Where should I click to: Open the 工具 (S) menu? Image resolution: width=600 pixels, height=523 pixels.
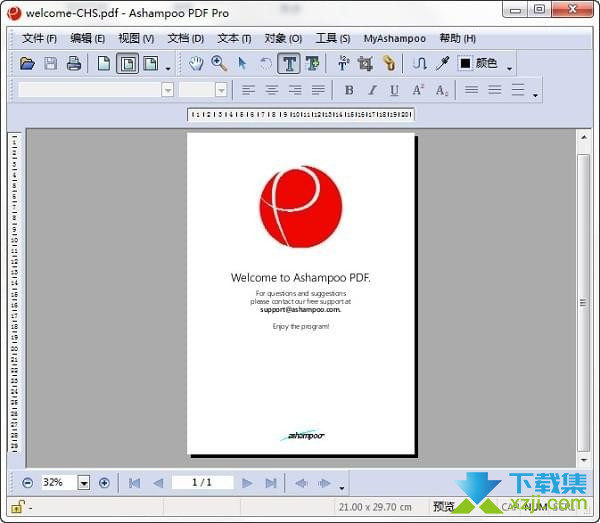(x=333, y=38)
